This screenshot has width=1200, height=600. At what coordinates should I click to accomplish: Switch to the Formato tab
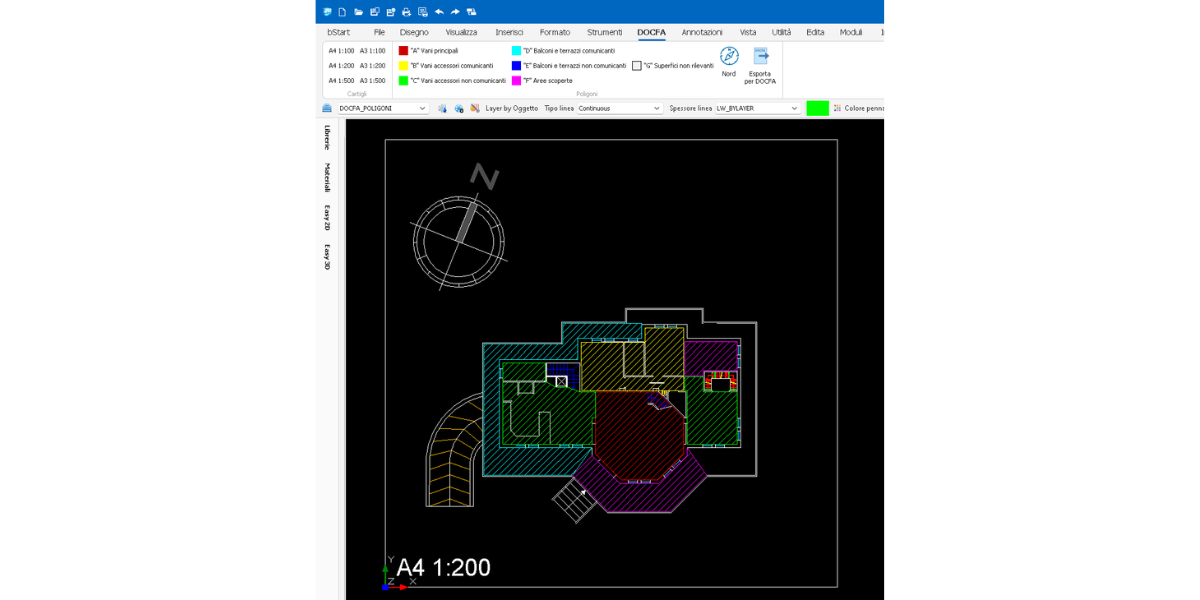[x=555, y=32]
